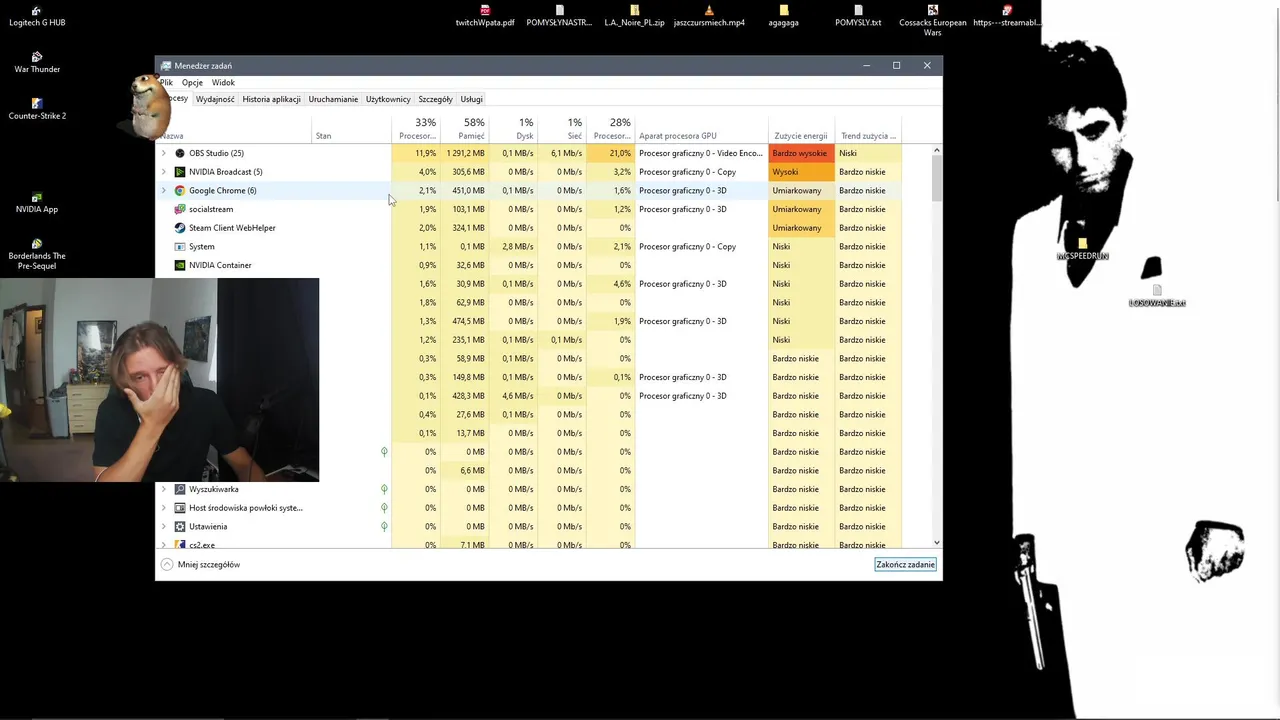1280x720 pixels.
Task: Switch to the Wydajność tab
Action: coord(215,99)
